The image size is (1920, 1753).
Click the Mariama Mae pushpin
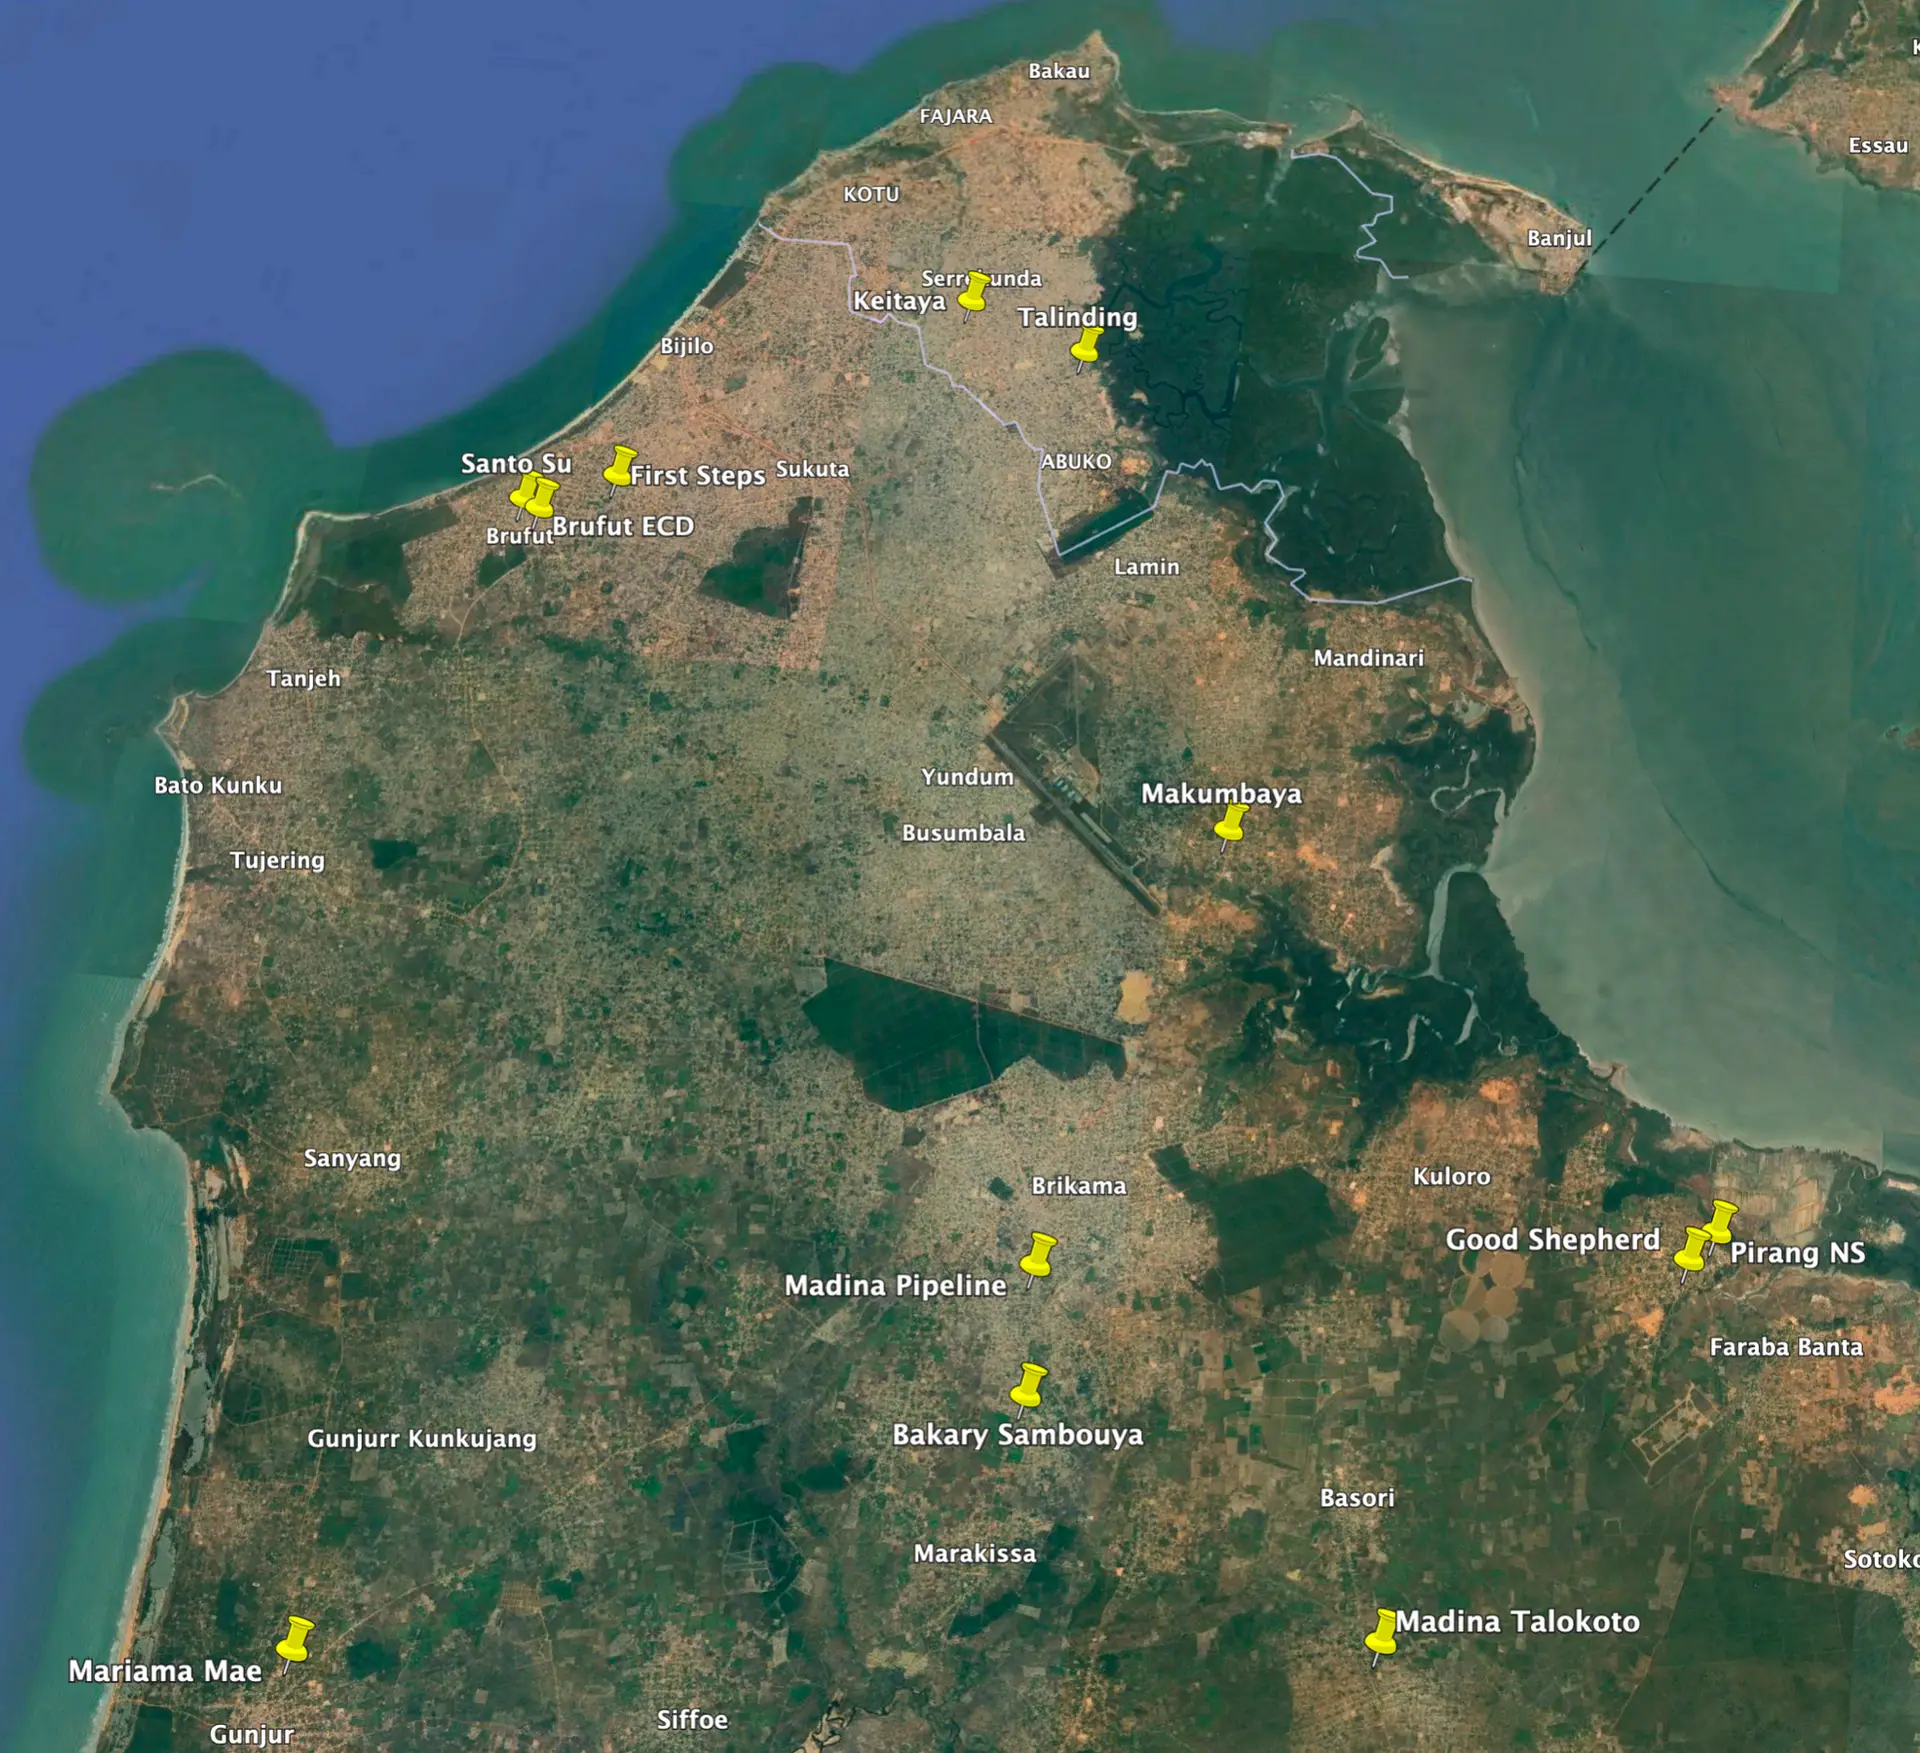(294, 1642)
